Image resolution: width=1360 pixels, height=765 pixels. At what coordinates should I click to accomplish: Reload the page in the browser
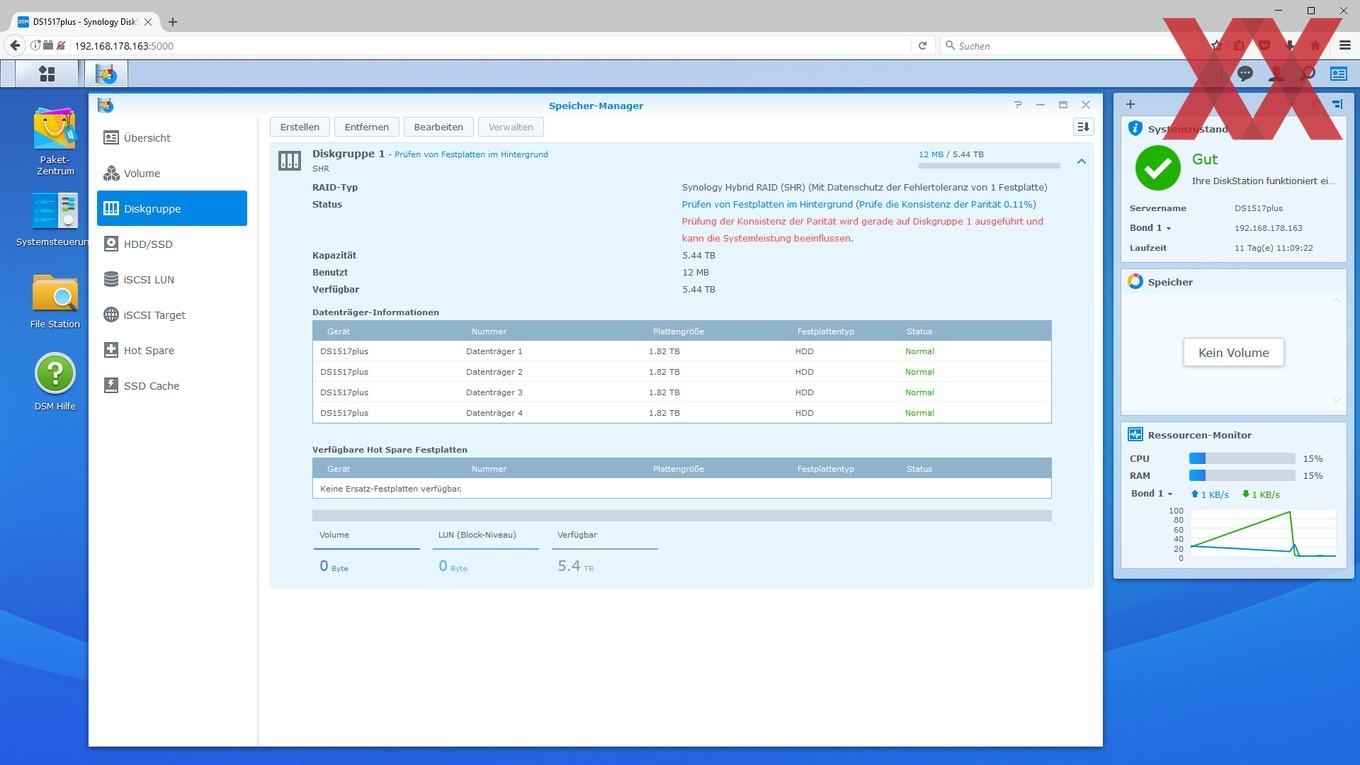click(x=923, y=45)
